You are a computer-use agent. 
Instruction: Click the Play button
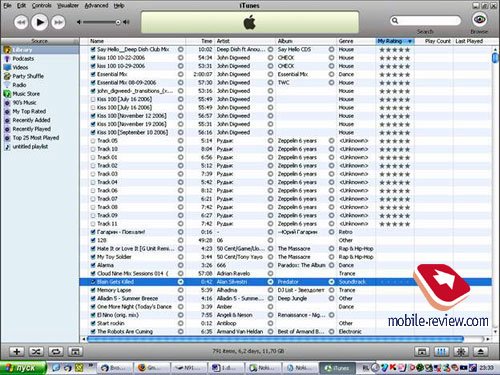tap(40, 22)
